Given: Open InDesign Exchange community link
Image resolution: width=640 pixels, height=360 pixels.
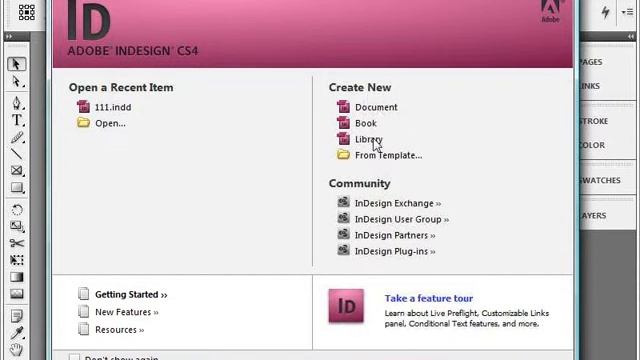Looking at the screenshot, I should point(398,203).
